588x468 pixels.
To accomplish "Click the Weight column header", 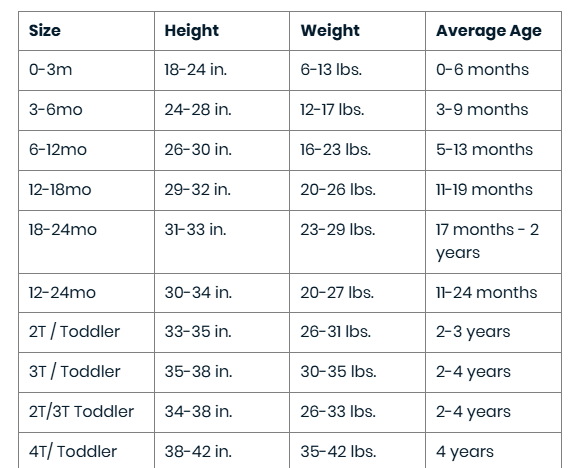I will [357, 31].
